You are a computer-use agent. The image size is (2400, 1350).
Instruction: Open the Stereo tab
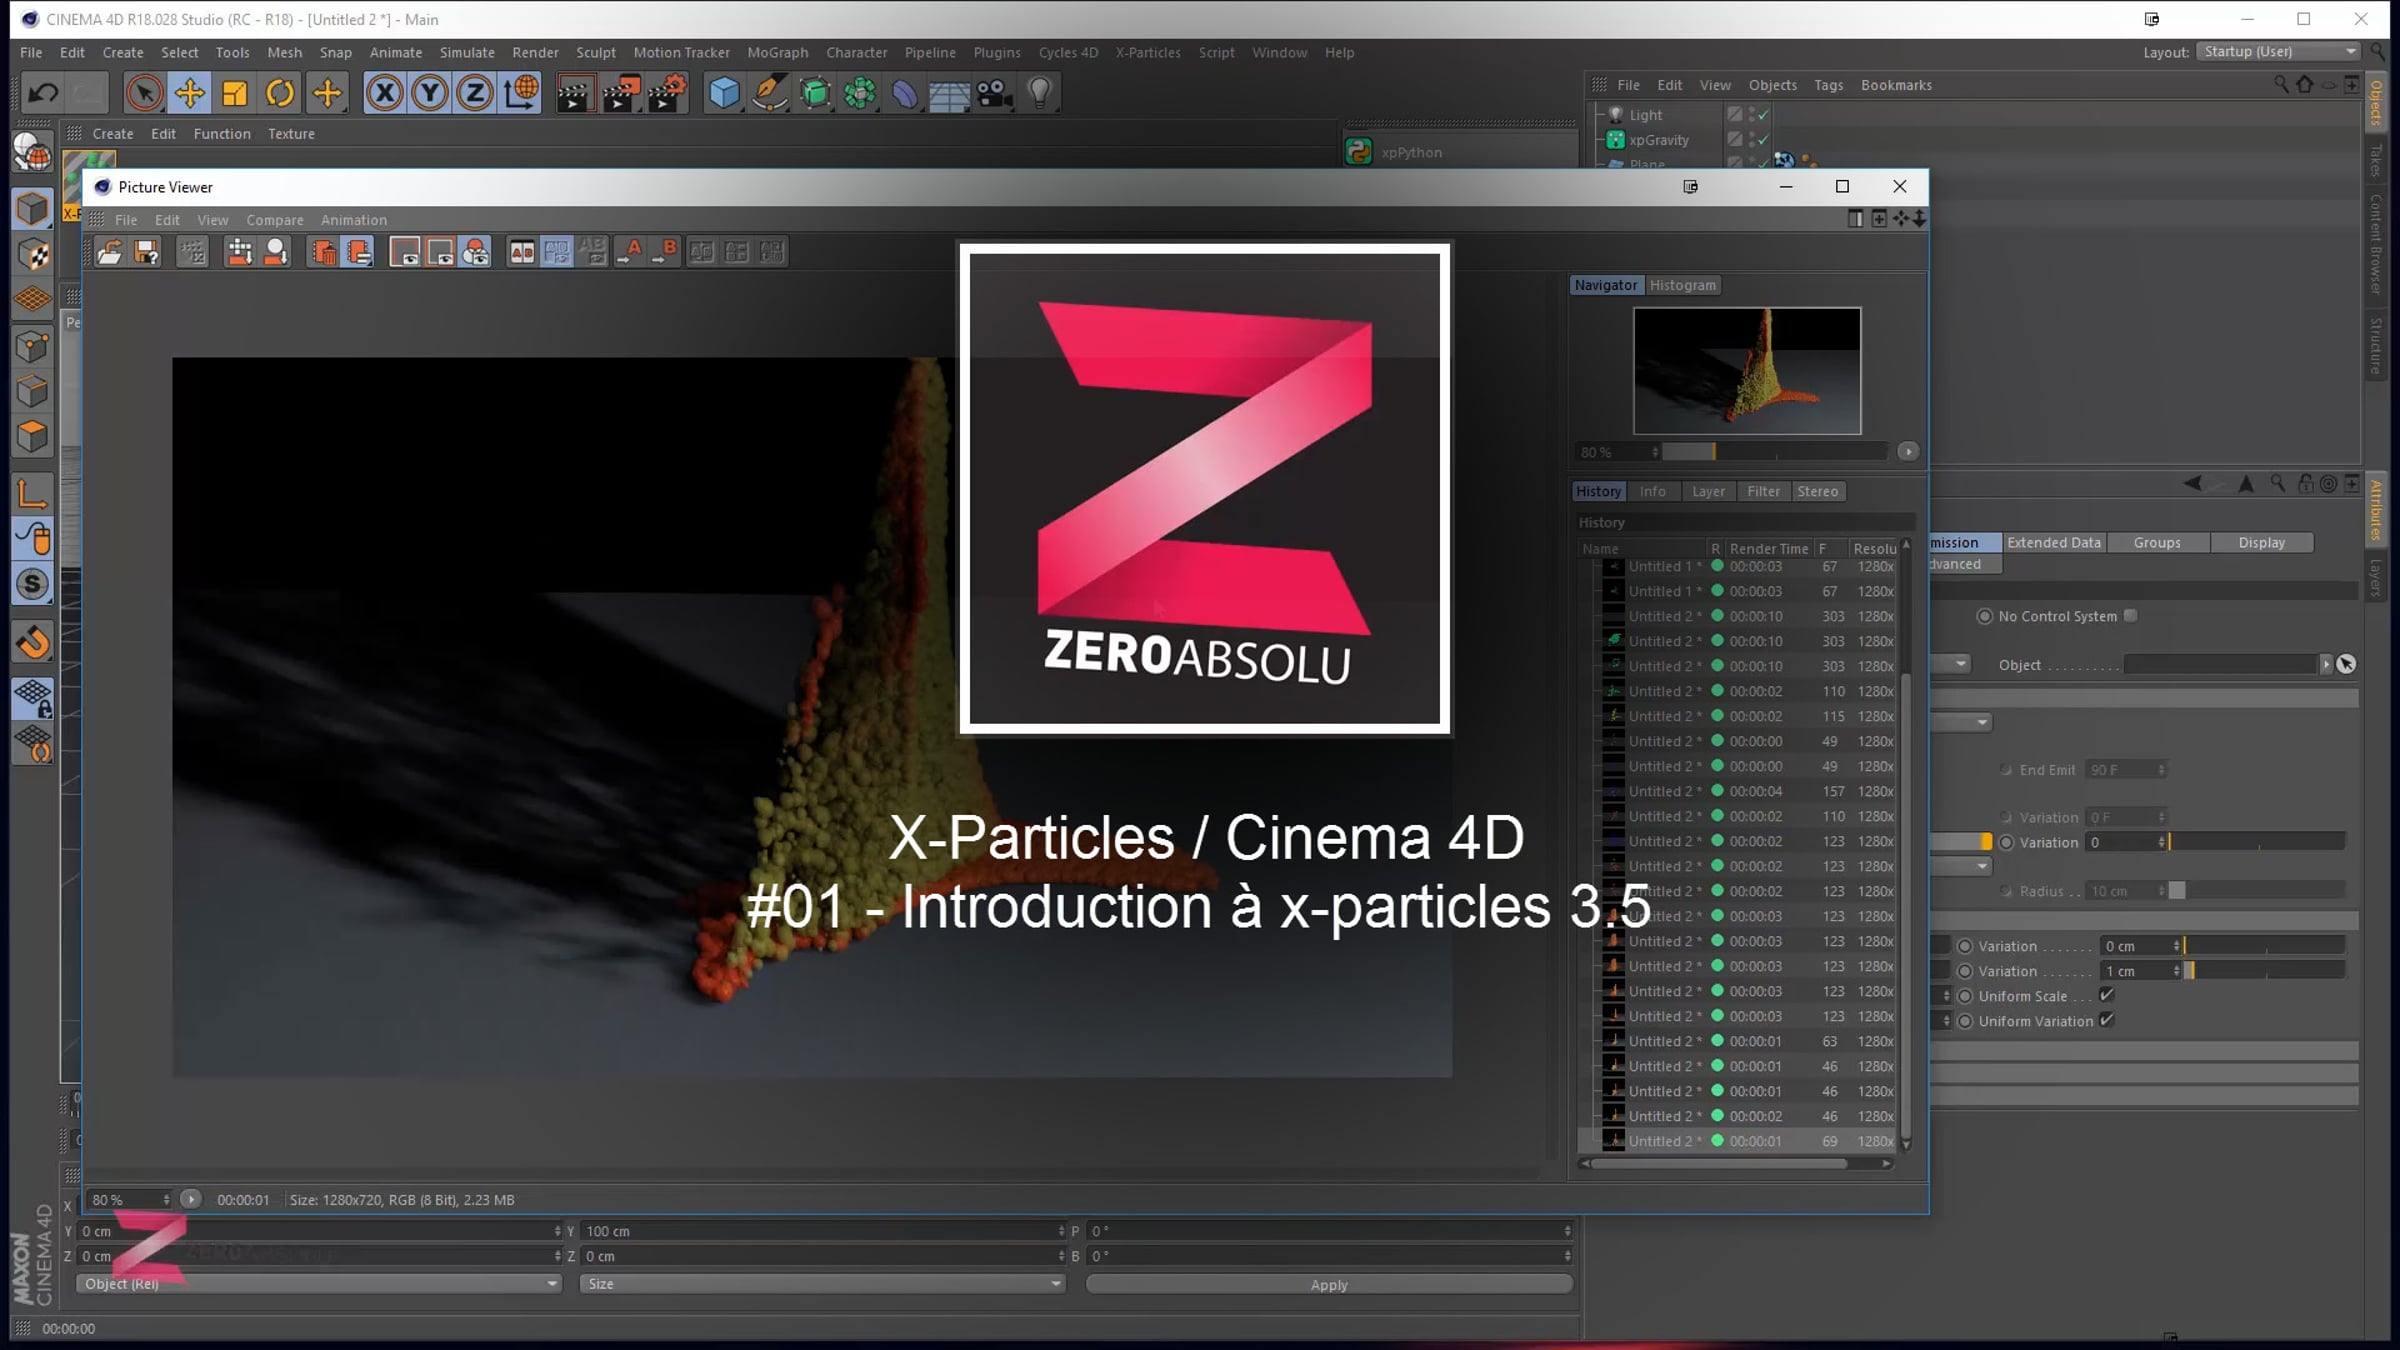pyautogui.click(x=1818, y=492)
